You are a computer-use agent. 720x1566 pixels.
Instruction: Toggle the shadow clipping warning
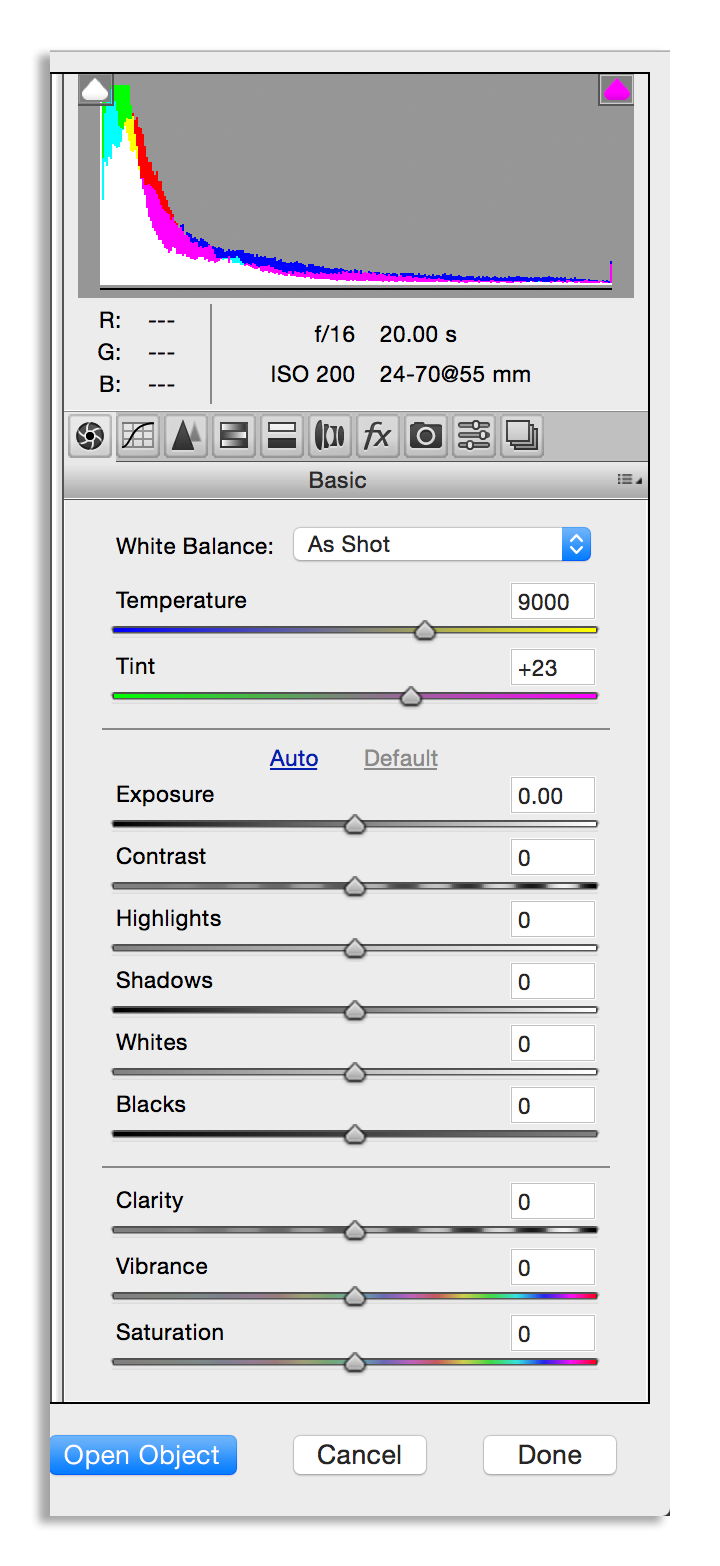95,90
